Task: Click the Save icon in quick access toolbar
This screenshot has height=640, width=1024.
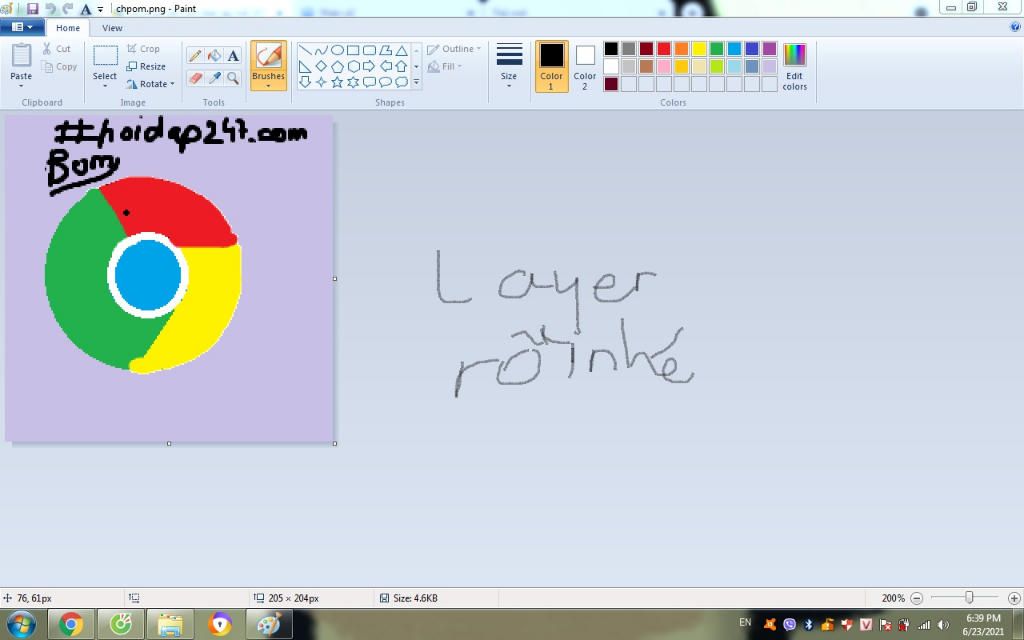Action: click(32, 8)
